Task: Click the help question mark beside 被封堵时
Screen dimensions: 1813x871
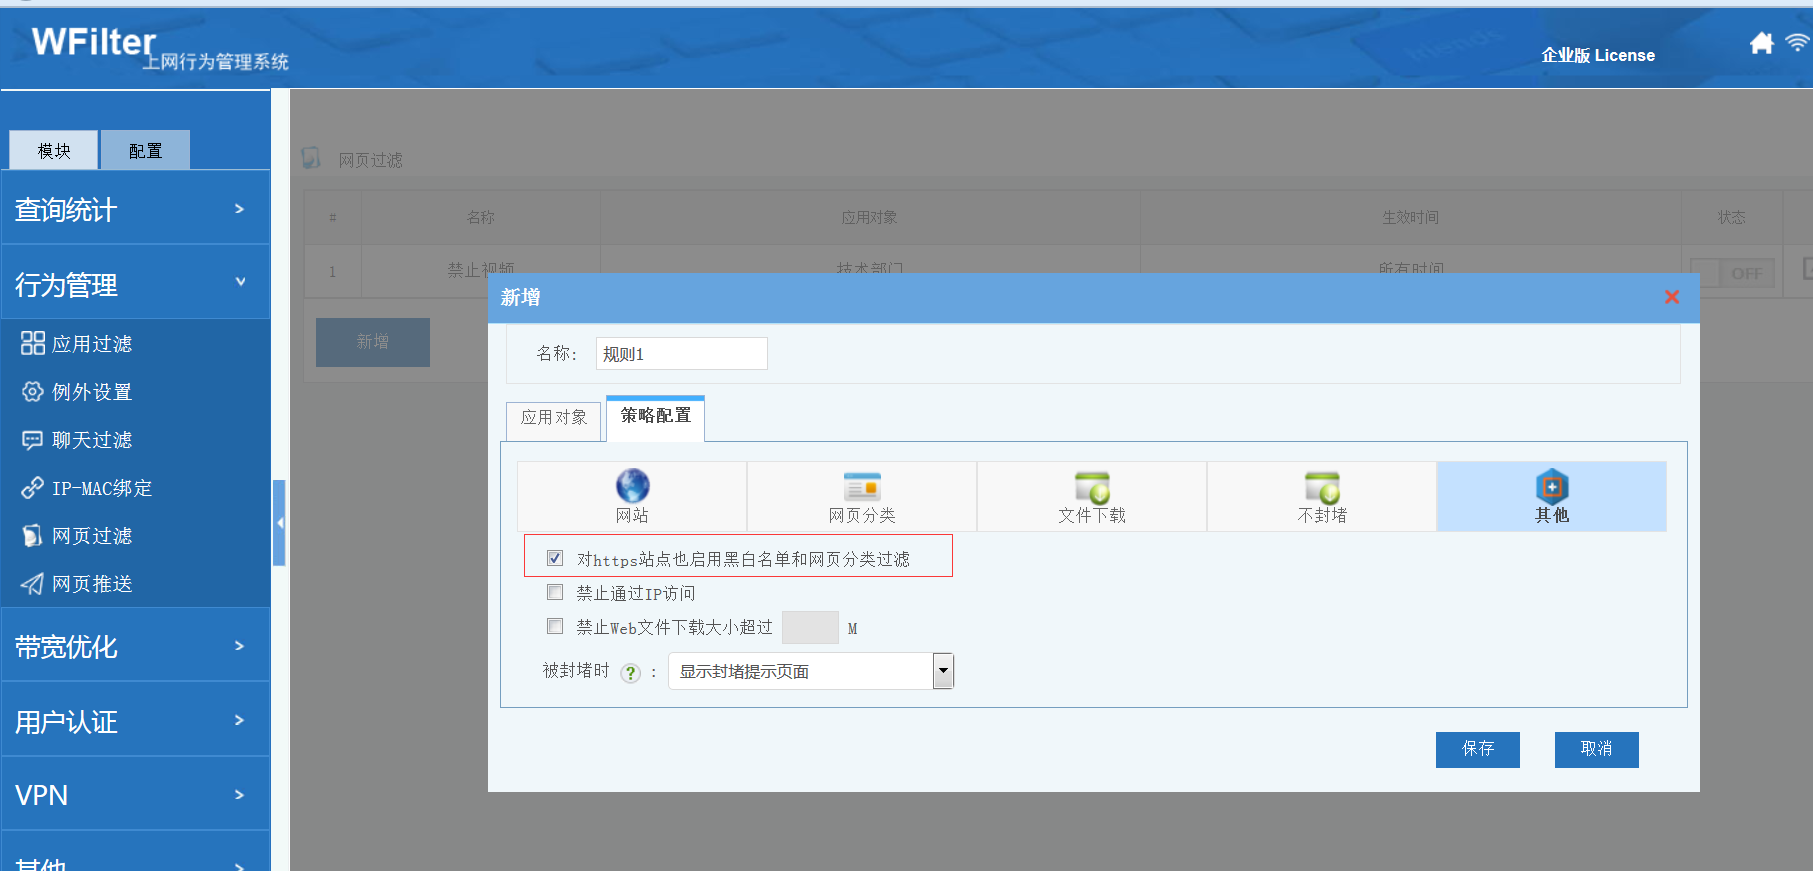Action: tap(630, 673)
